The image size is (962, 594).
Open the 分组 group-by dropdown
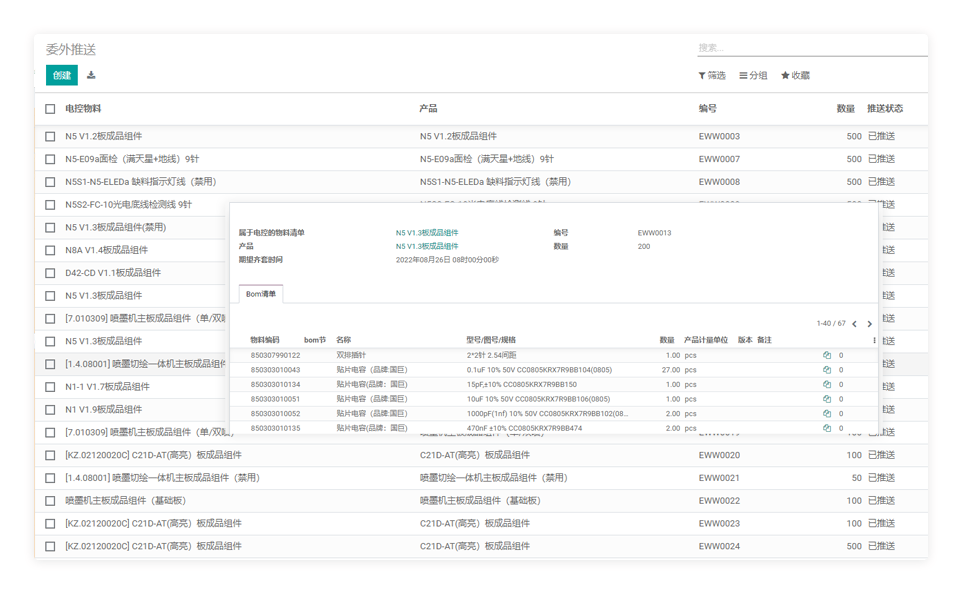[x=753, y=75]
